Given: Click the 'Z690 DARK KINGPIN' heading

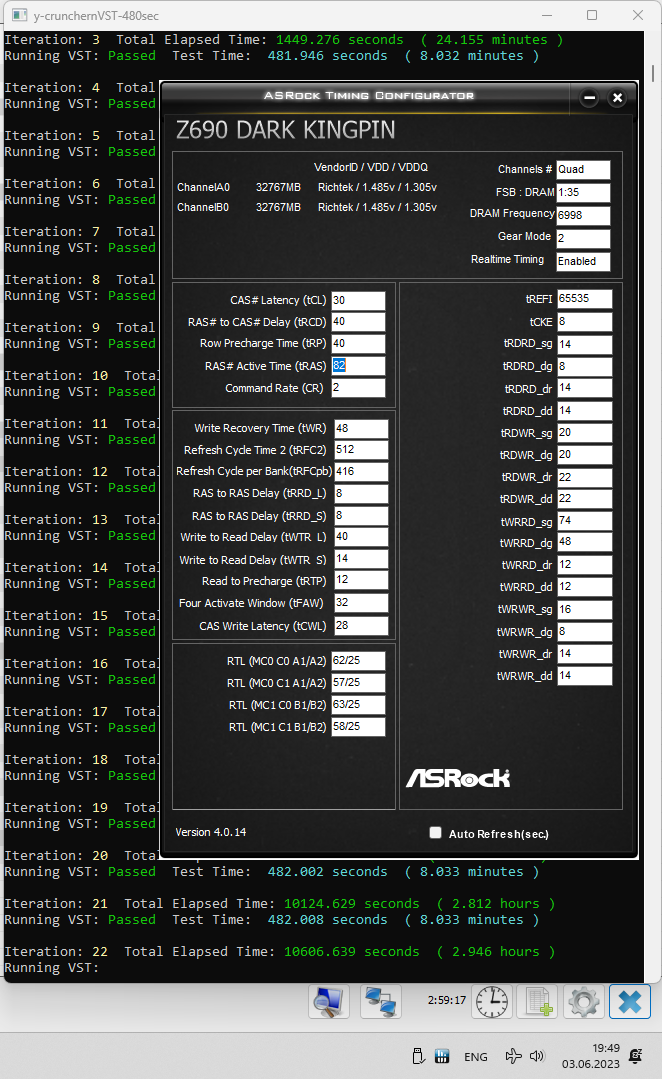Looking at the screenshot, I should 286,130.
